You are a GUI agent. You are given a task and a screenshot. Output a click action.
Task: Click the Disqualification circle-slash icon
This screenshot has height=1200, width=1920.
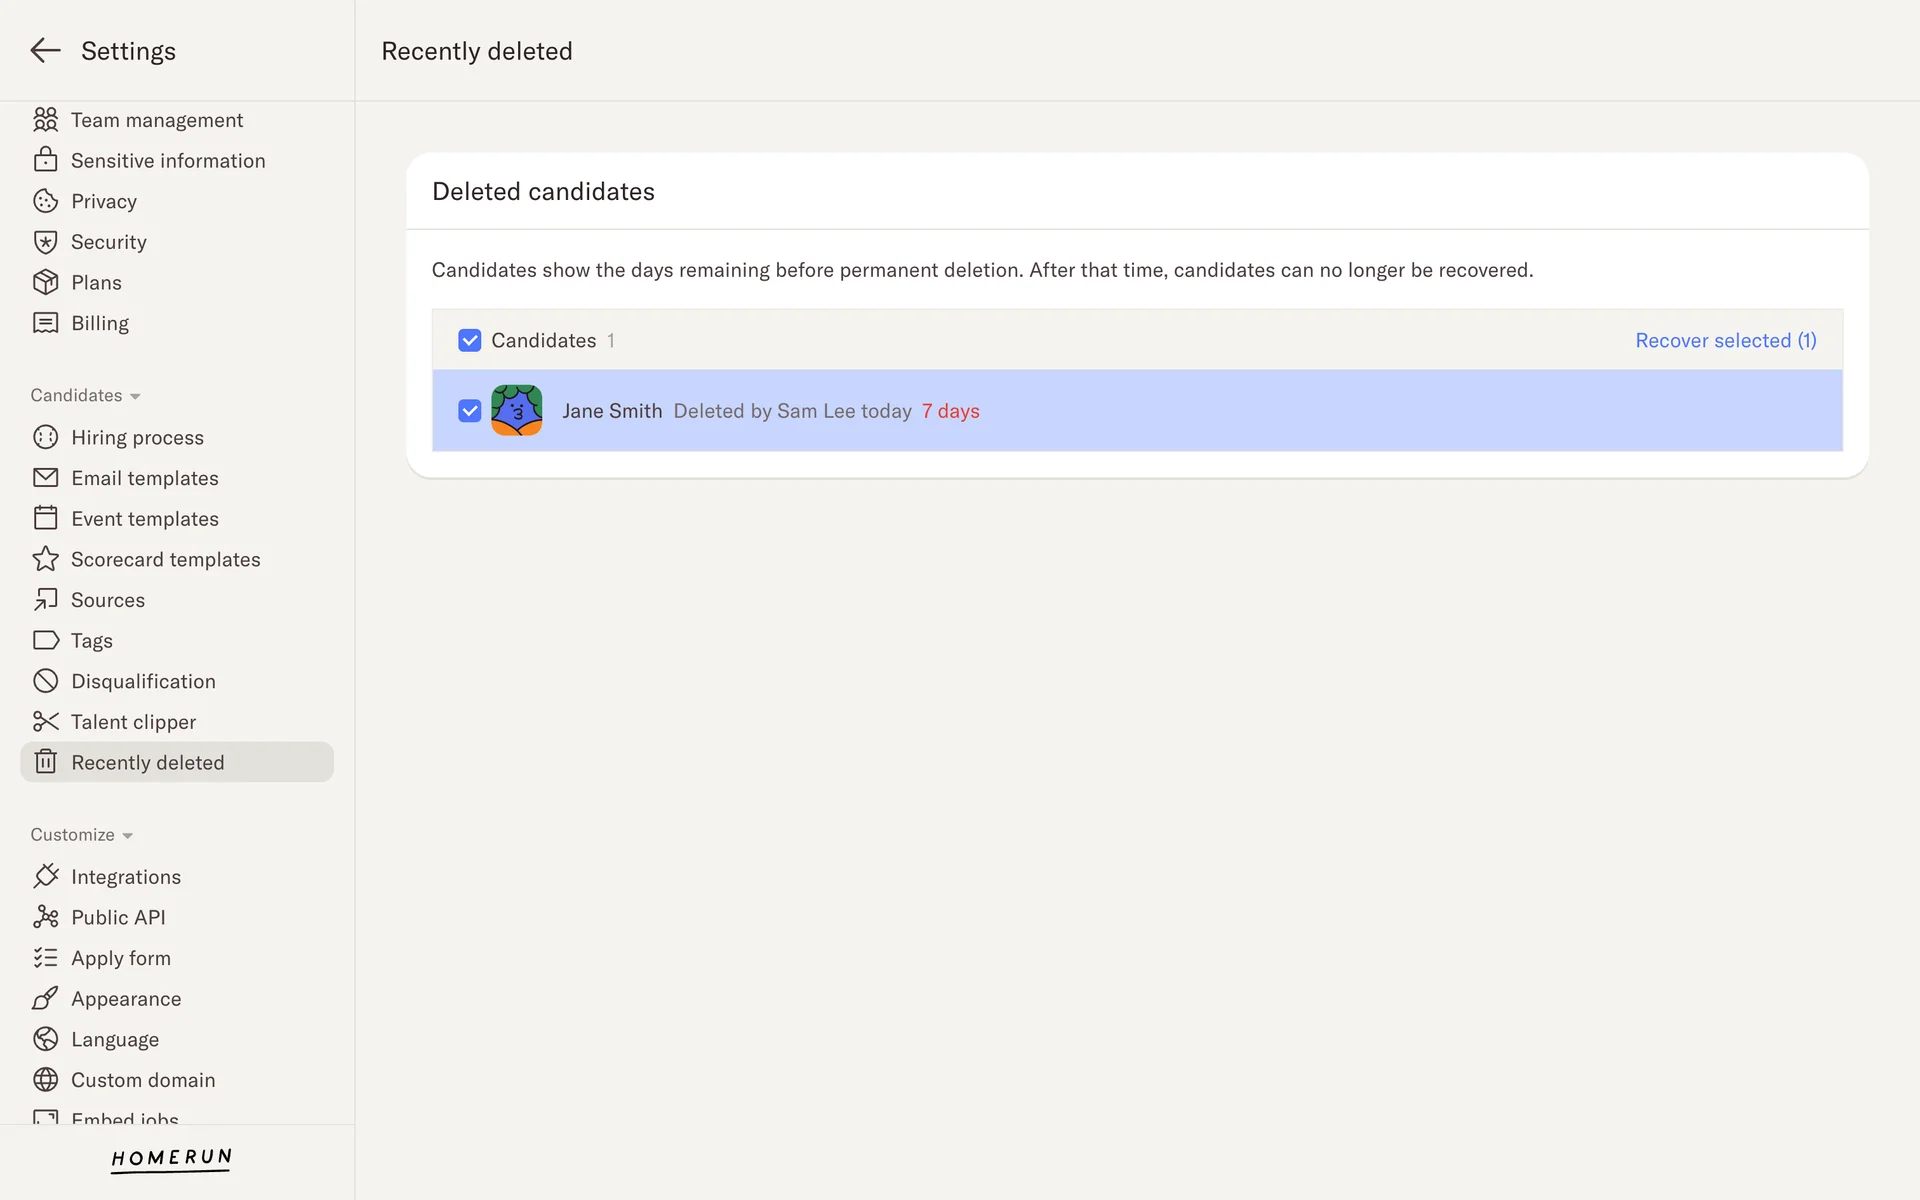point(46,682)
